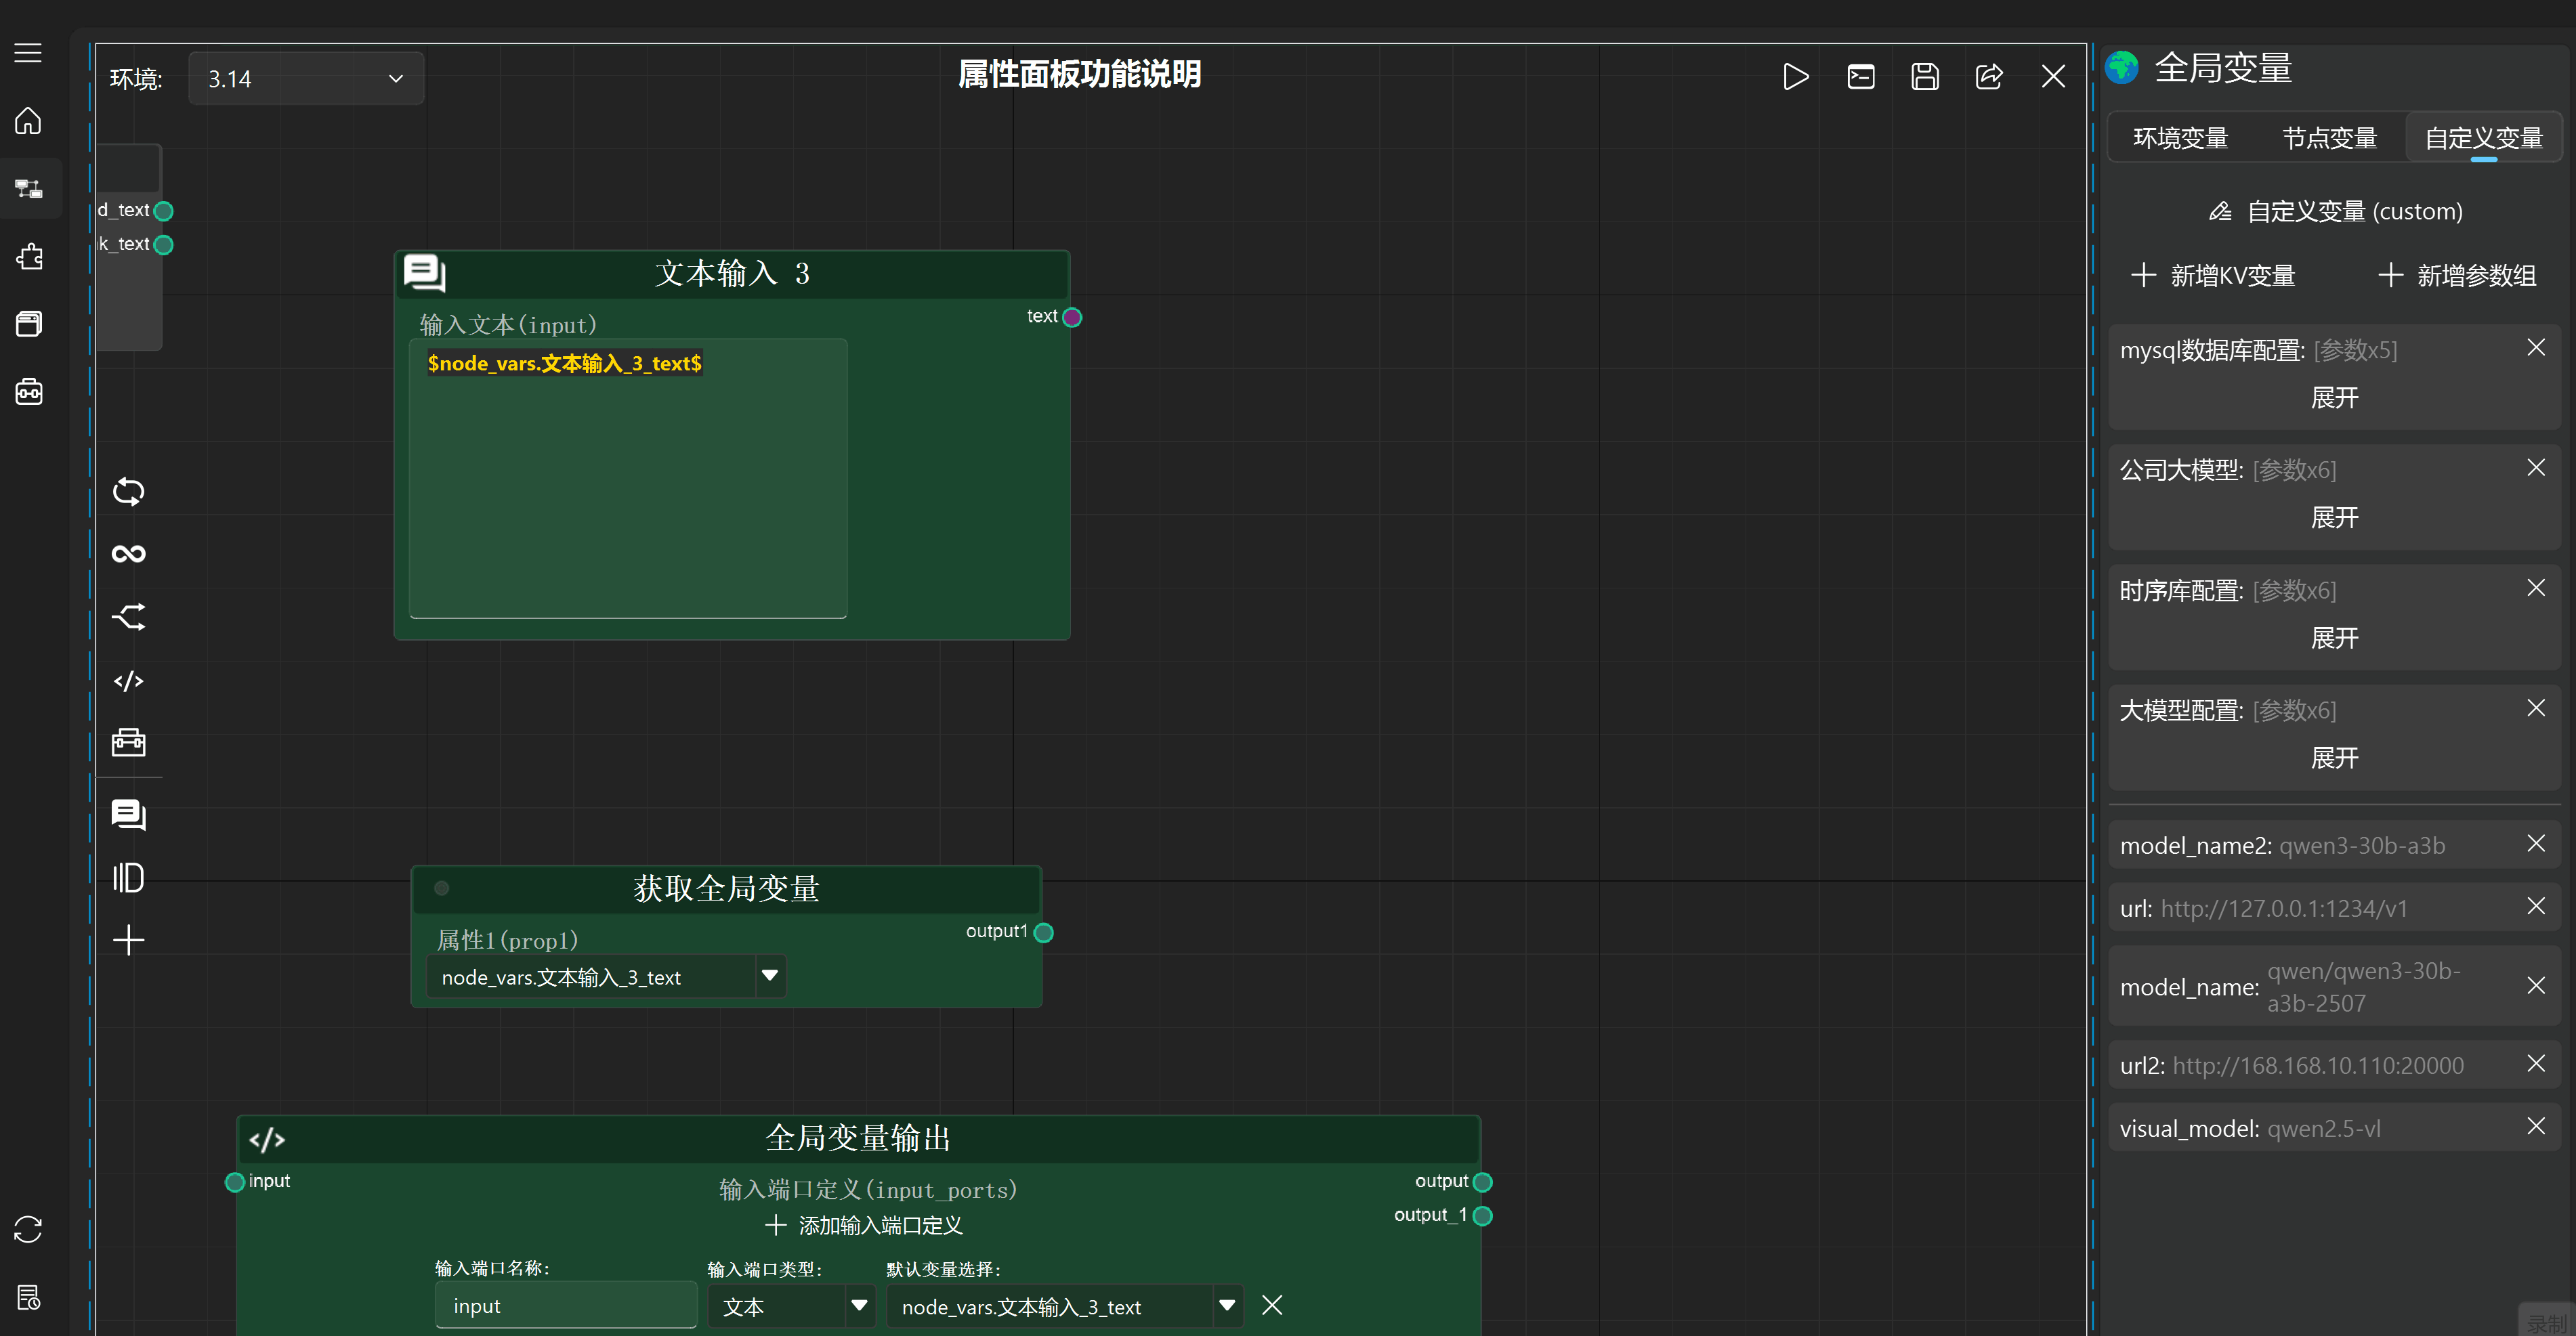Switch to the 节点变量 tab
Image resolution: width=2576 pixels, height=1336 pixels.
(2330, 138)
